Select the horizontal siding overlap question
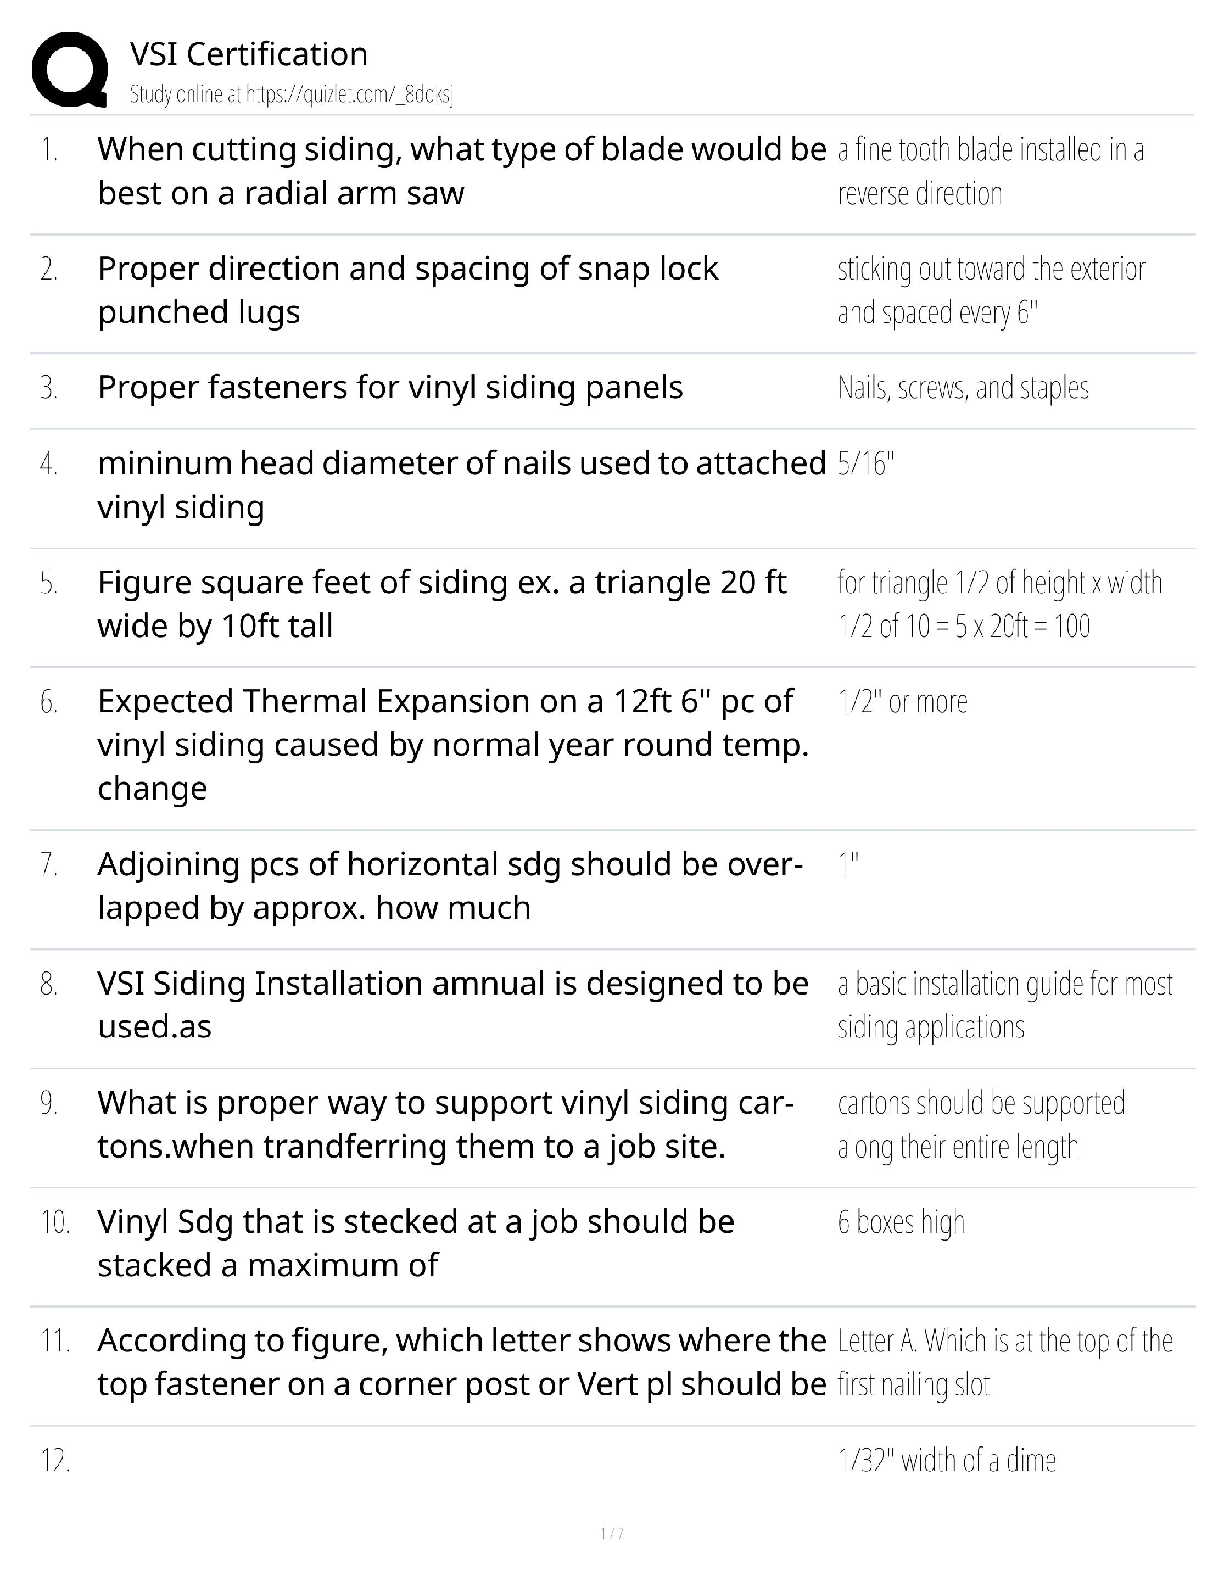This screenshot has width=1224, height=1584. point(449,886)
